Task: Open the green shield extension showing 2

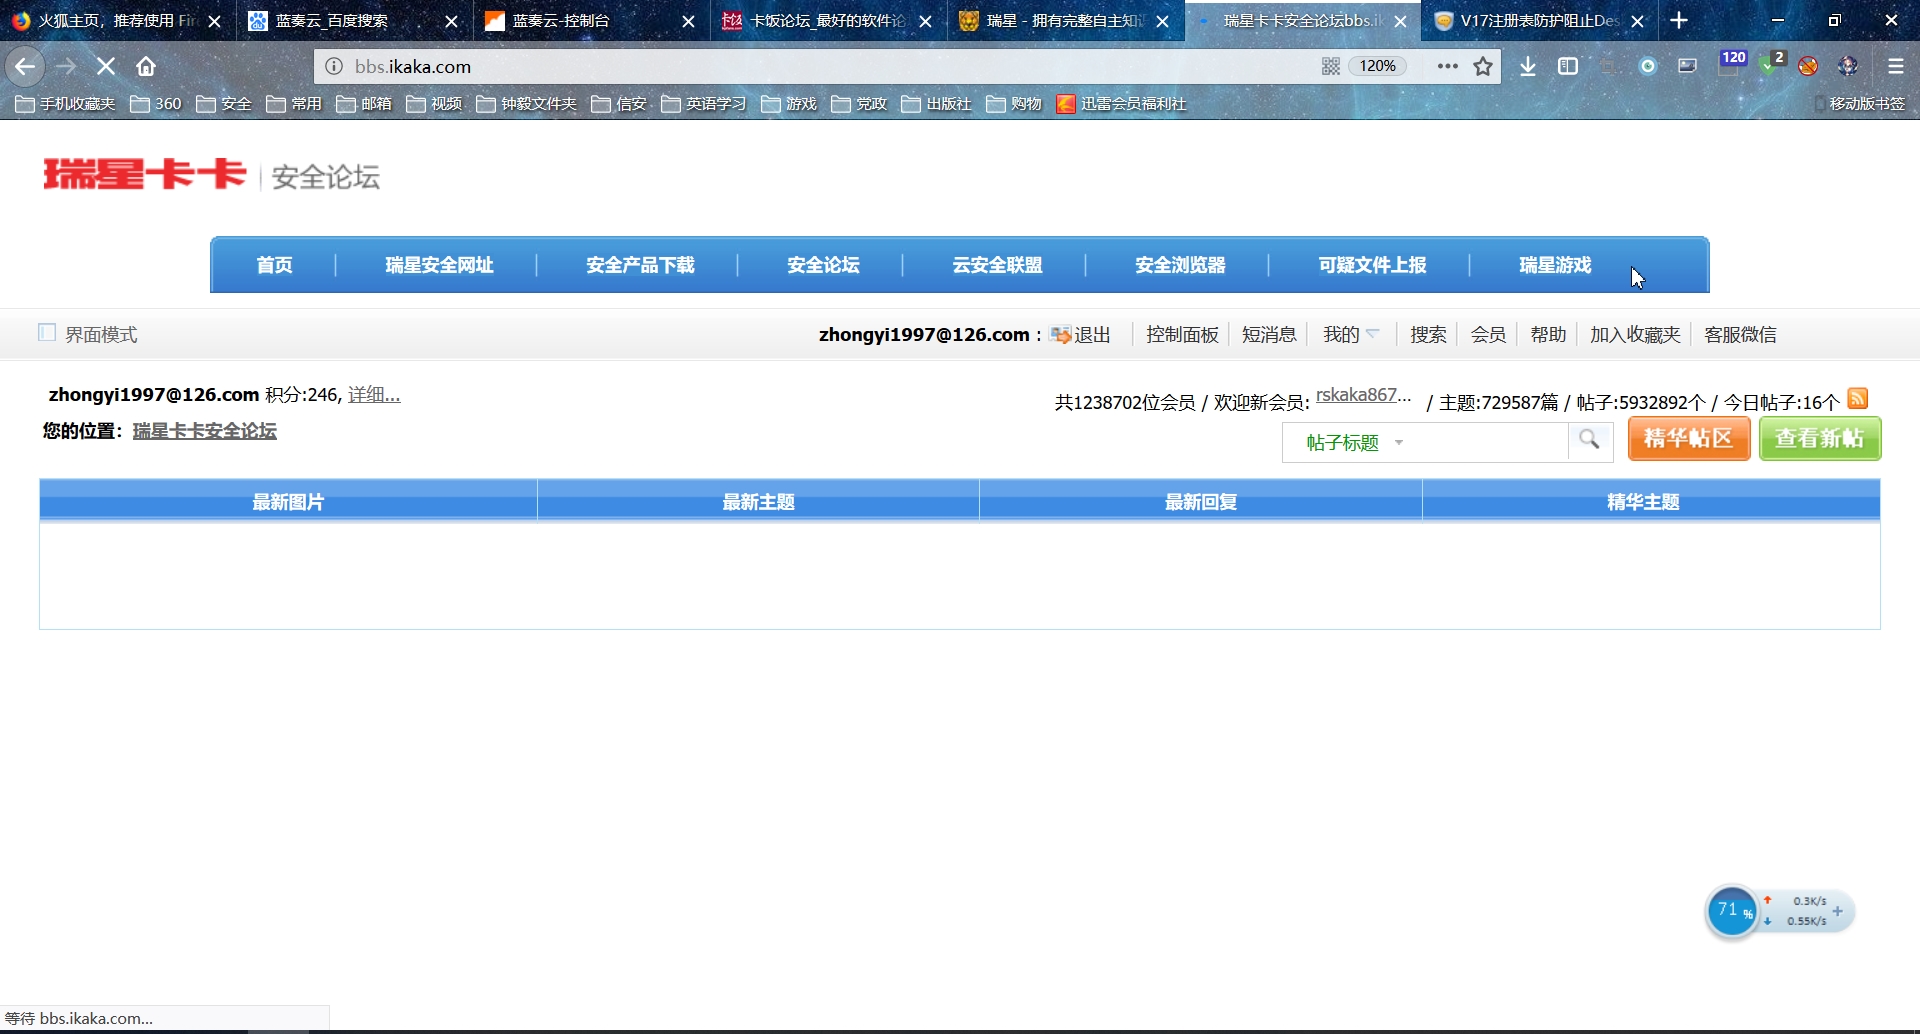Action: (x=1772, y=63)
